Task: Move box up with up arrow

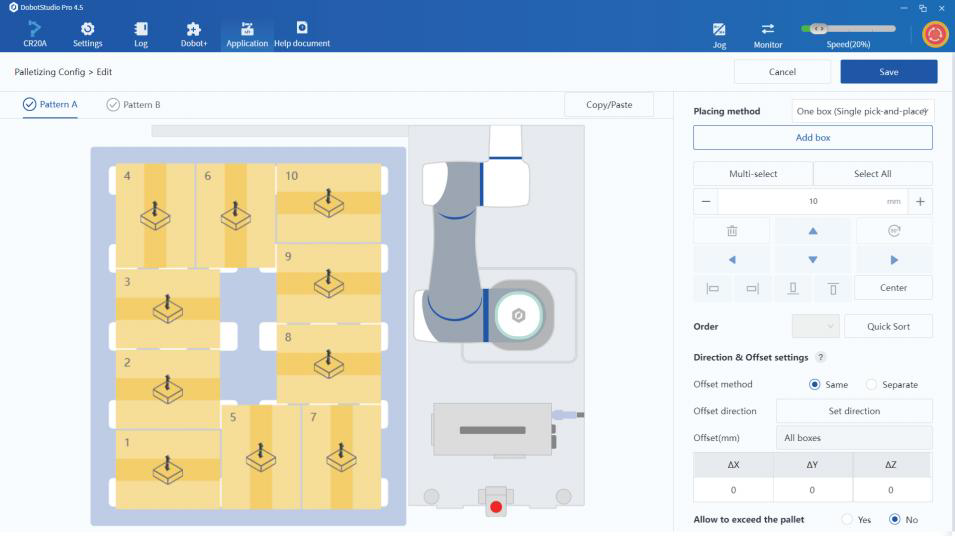Action: [812, 230]
